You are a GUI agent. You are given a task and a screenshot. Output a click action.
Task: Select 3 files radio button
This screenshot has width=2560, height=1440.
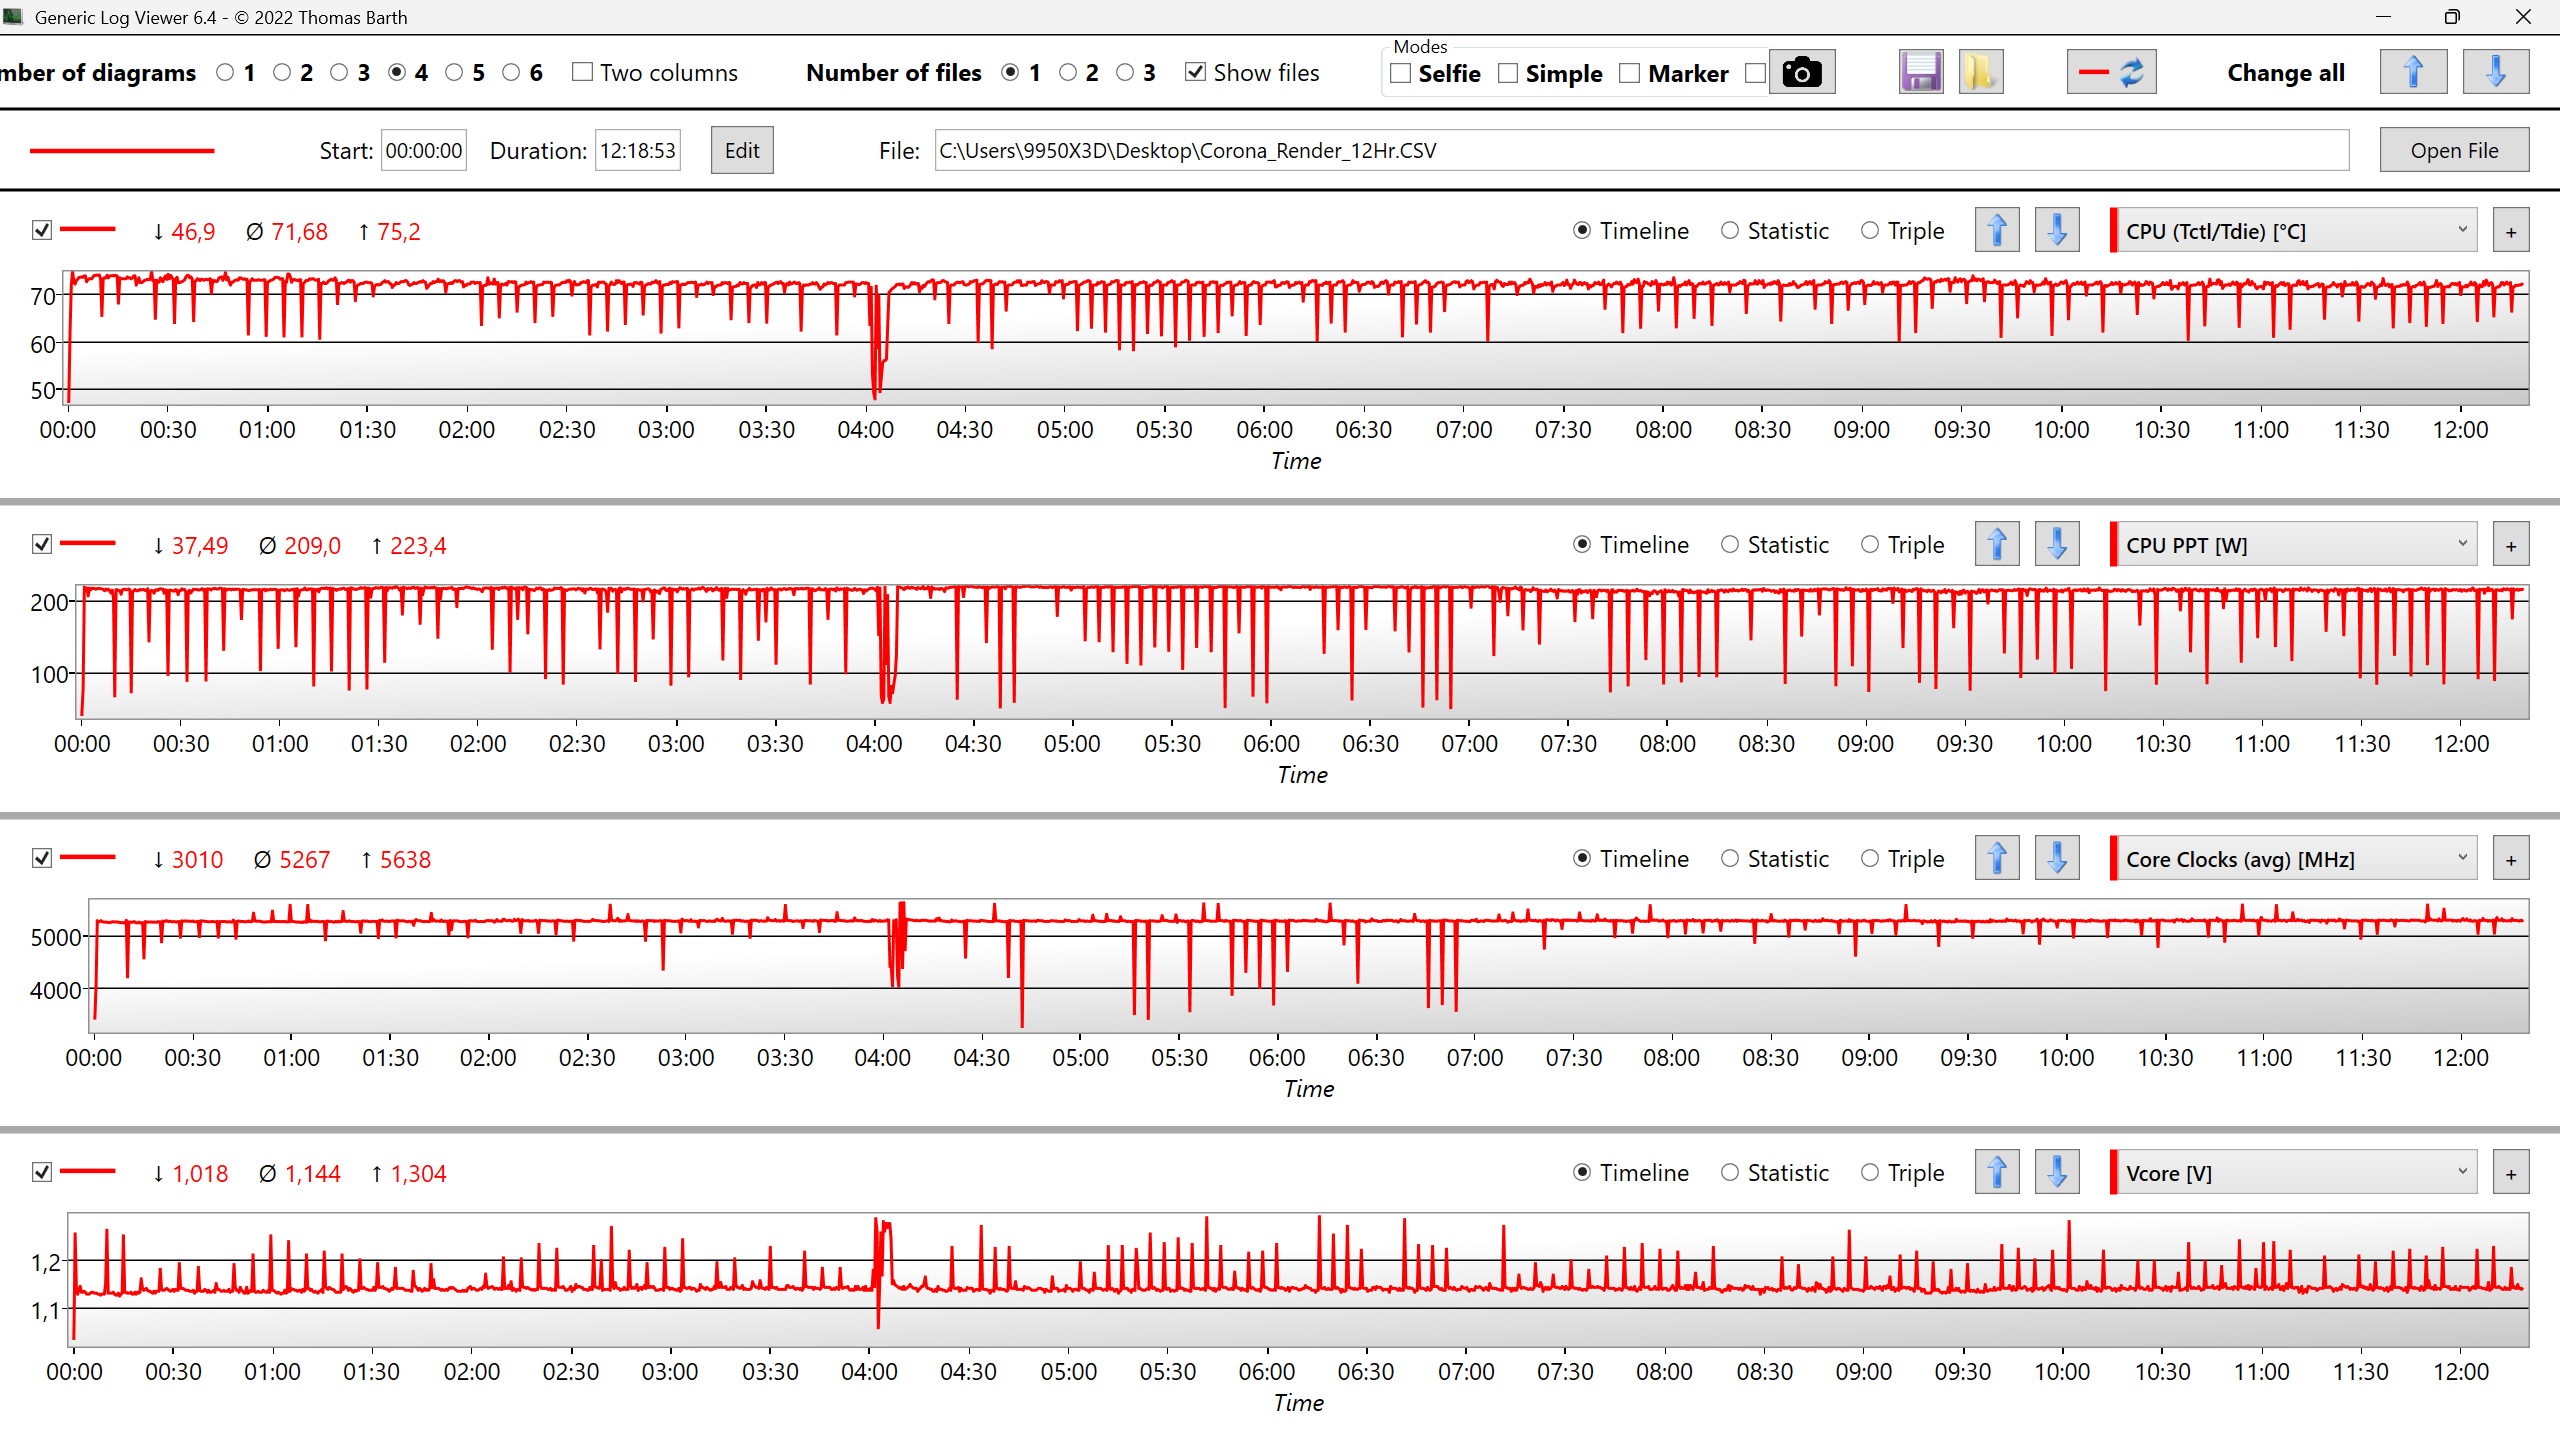(1126, 72)
